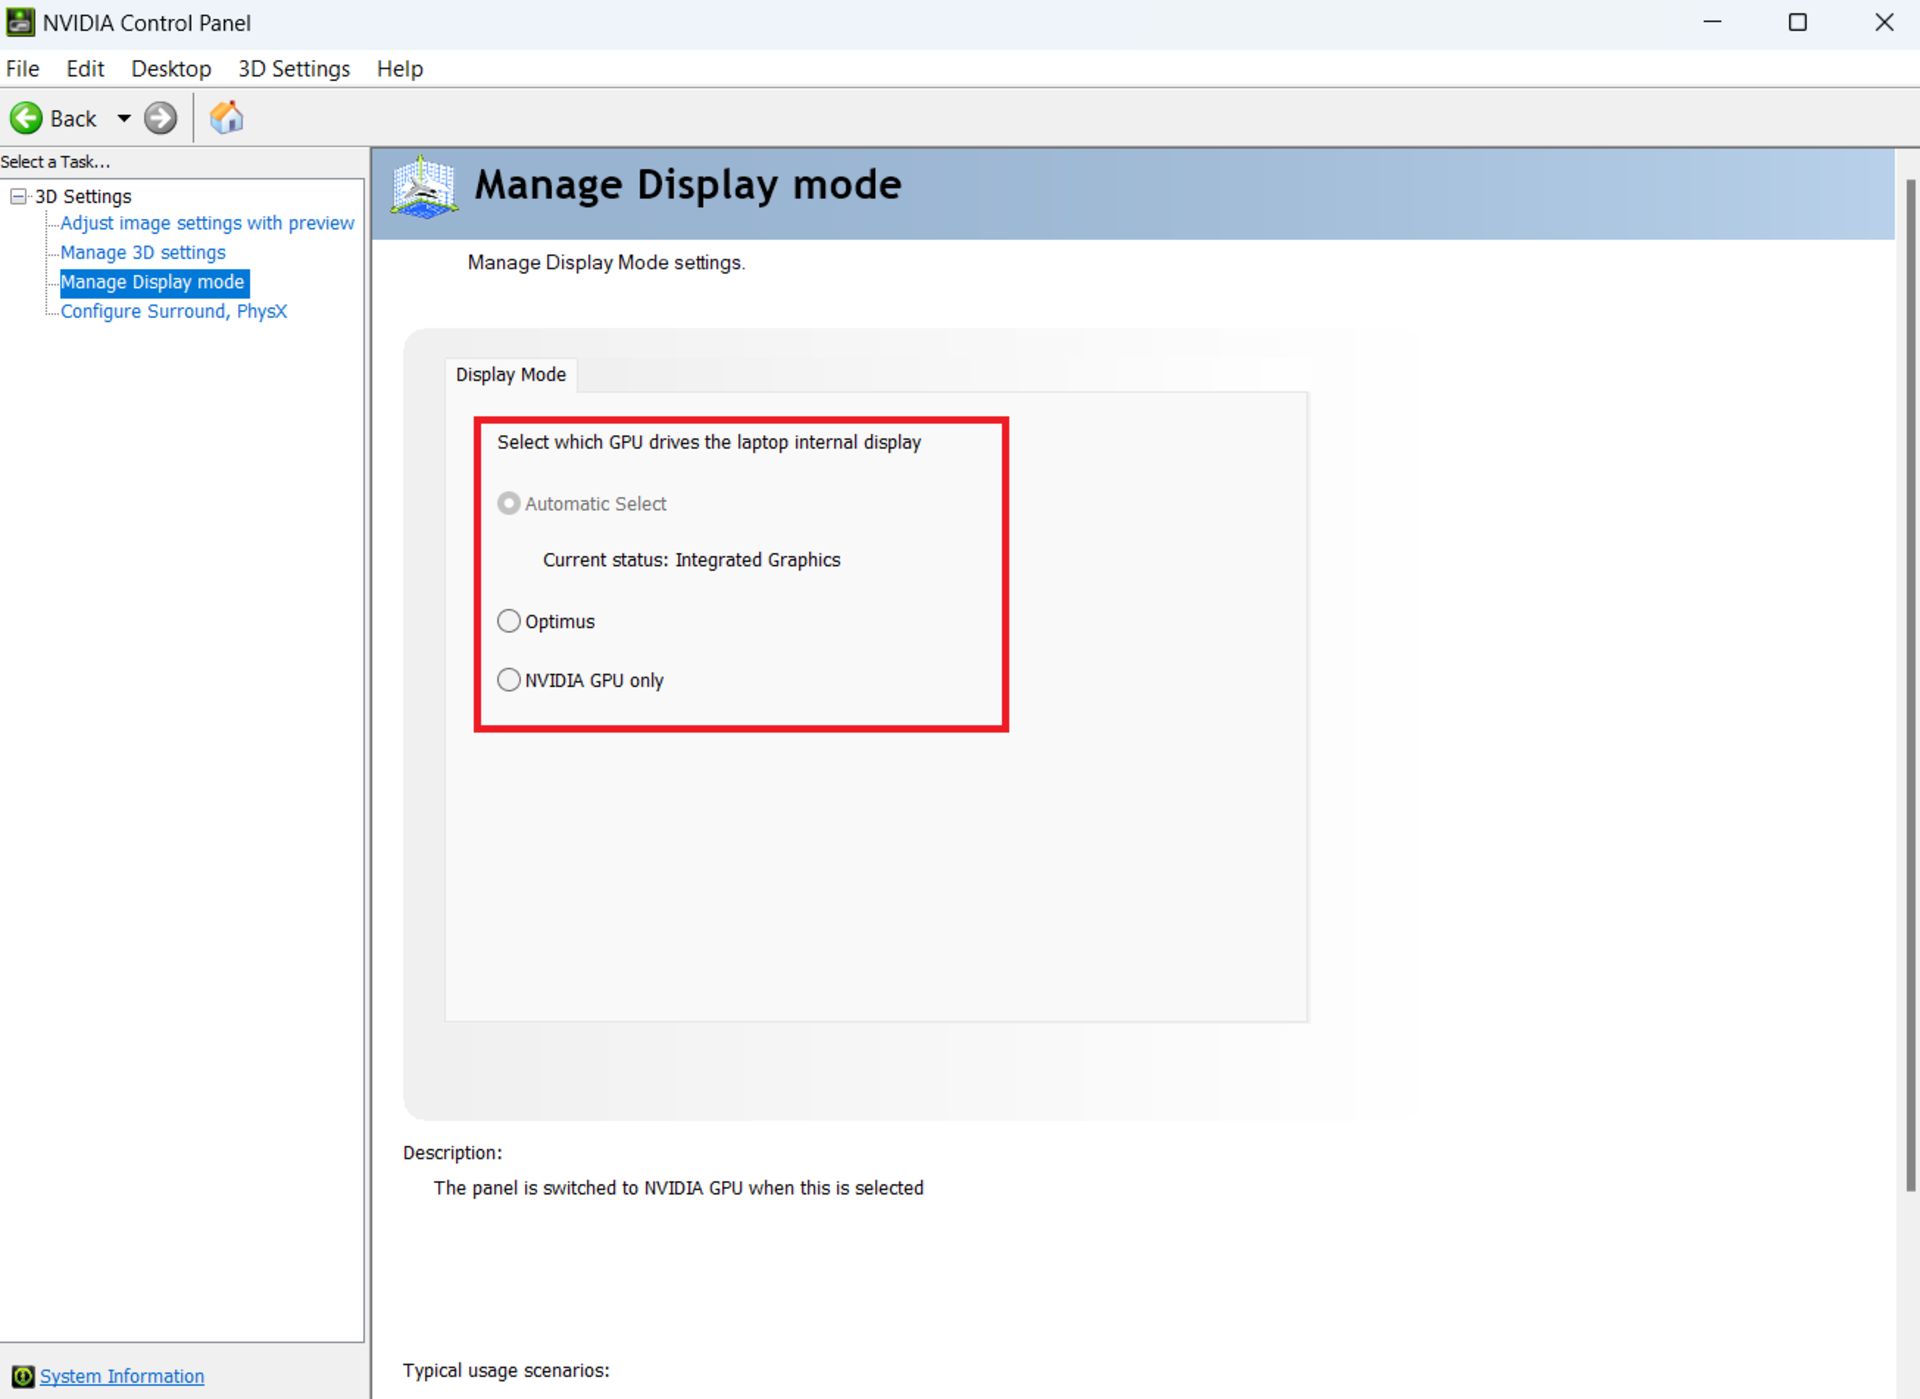Click the 3D Settings tree collapse icon
The image size is (1920, 1399).
pyautogui.click(x=16, y=195)
